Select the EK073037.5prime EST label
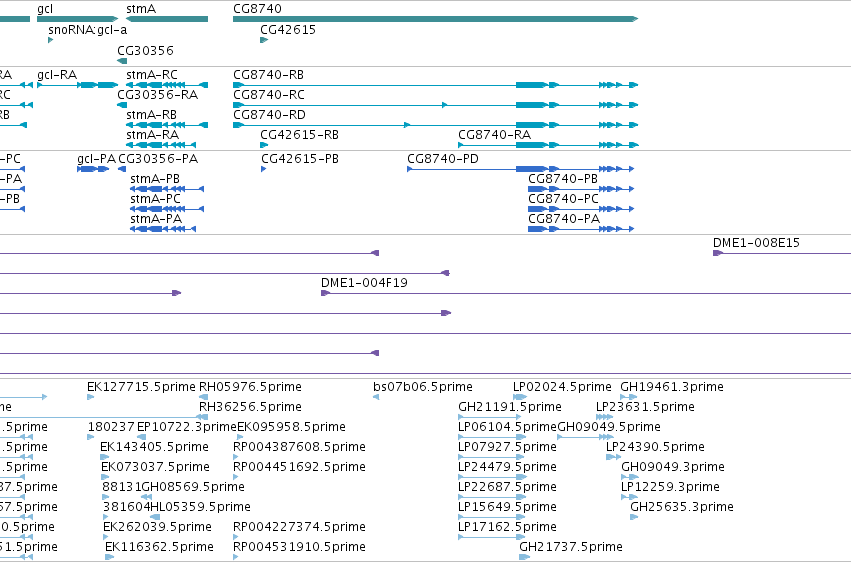This screenshot has height=562, width=851. coord(155,467)
